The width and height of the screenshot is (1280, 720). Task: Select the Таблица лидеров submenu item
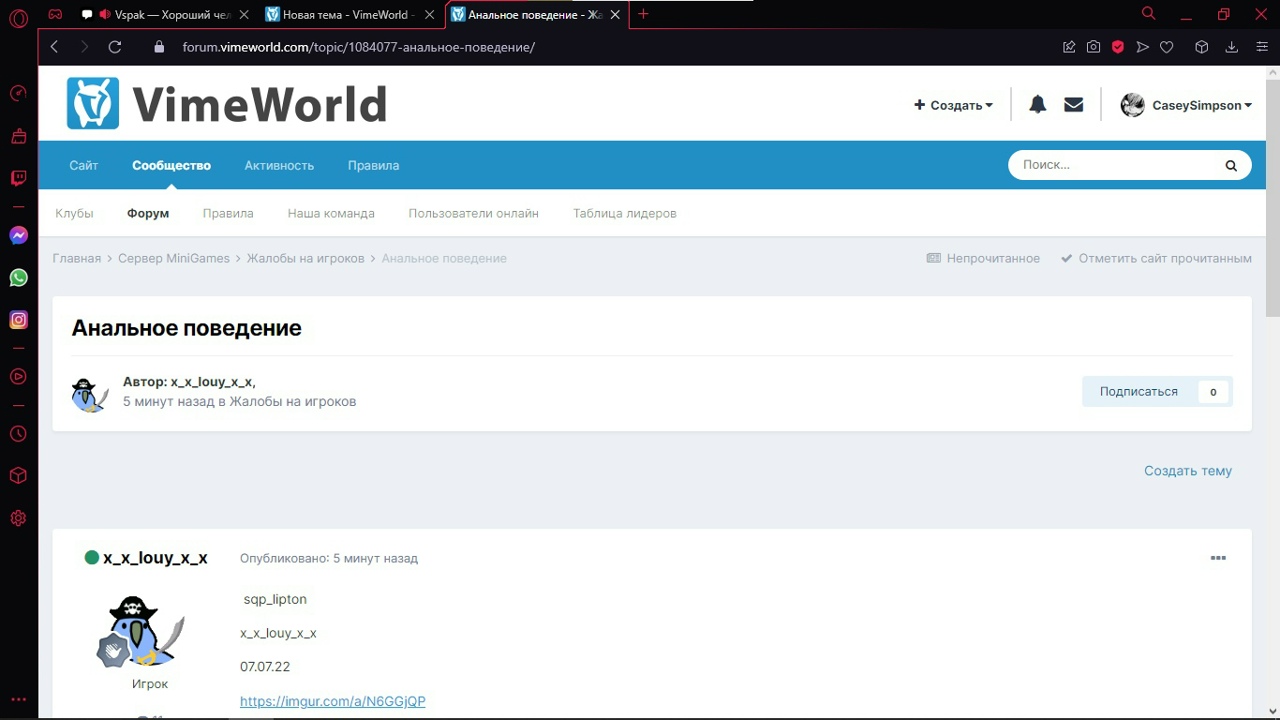coord(624,213)
